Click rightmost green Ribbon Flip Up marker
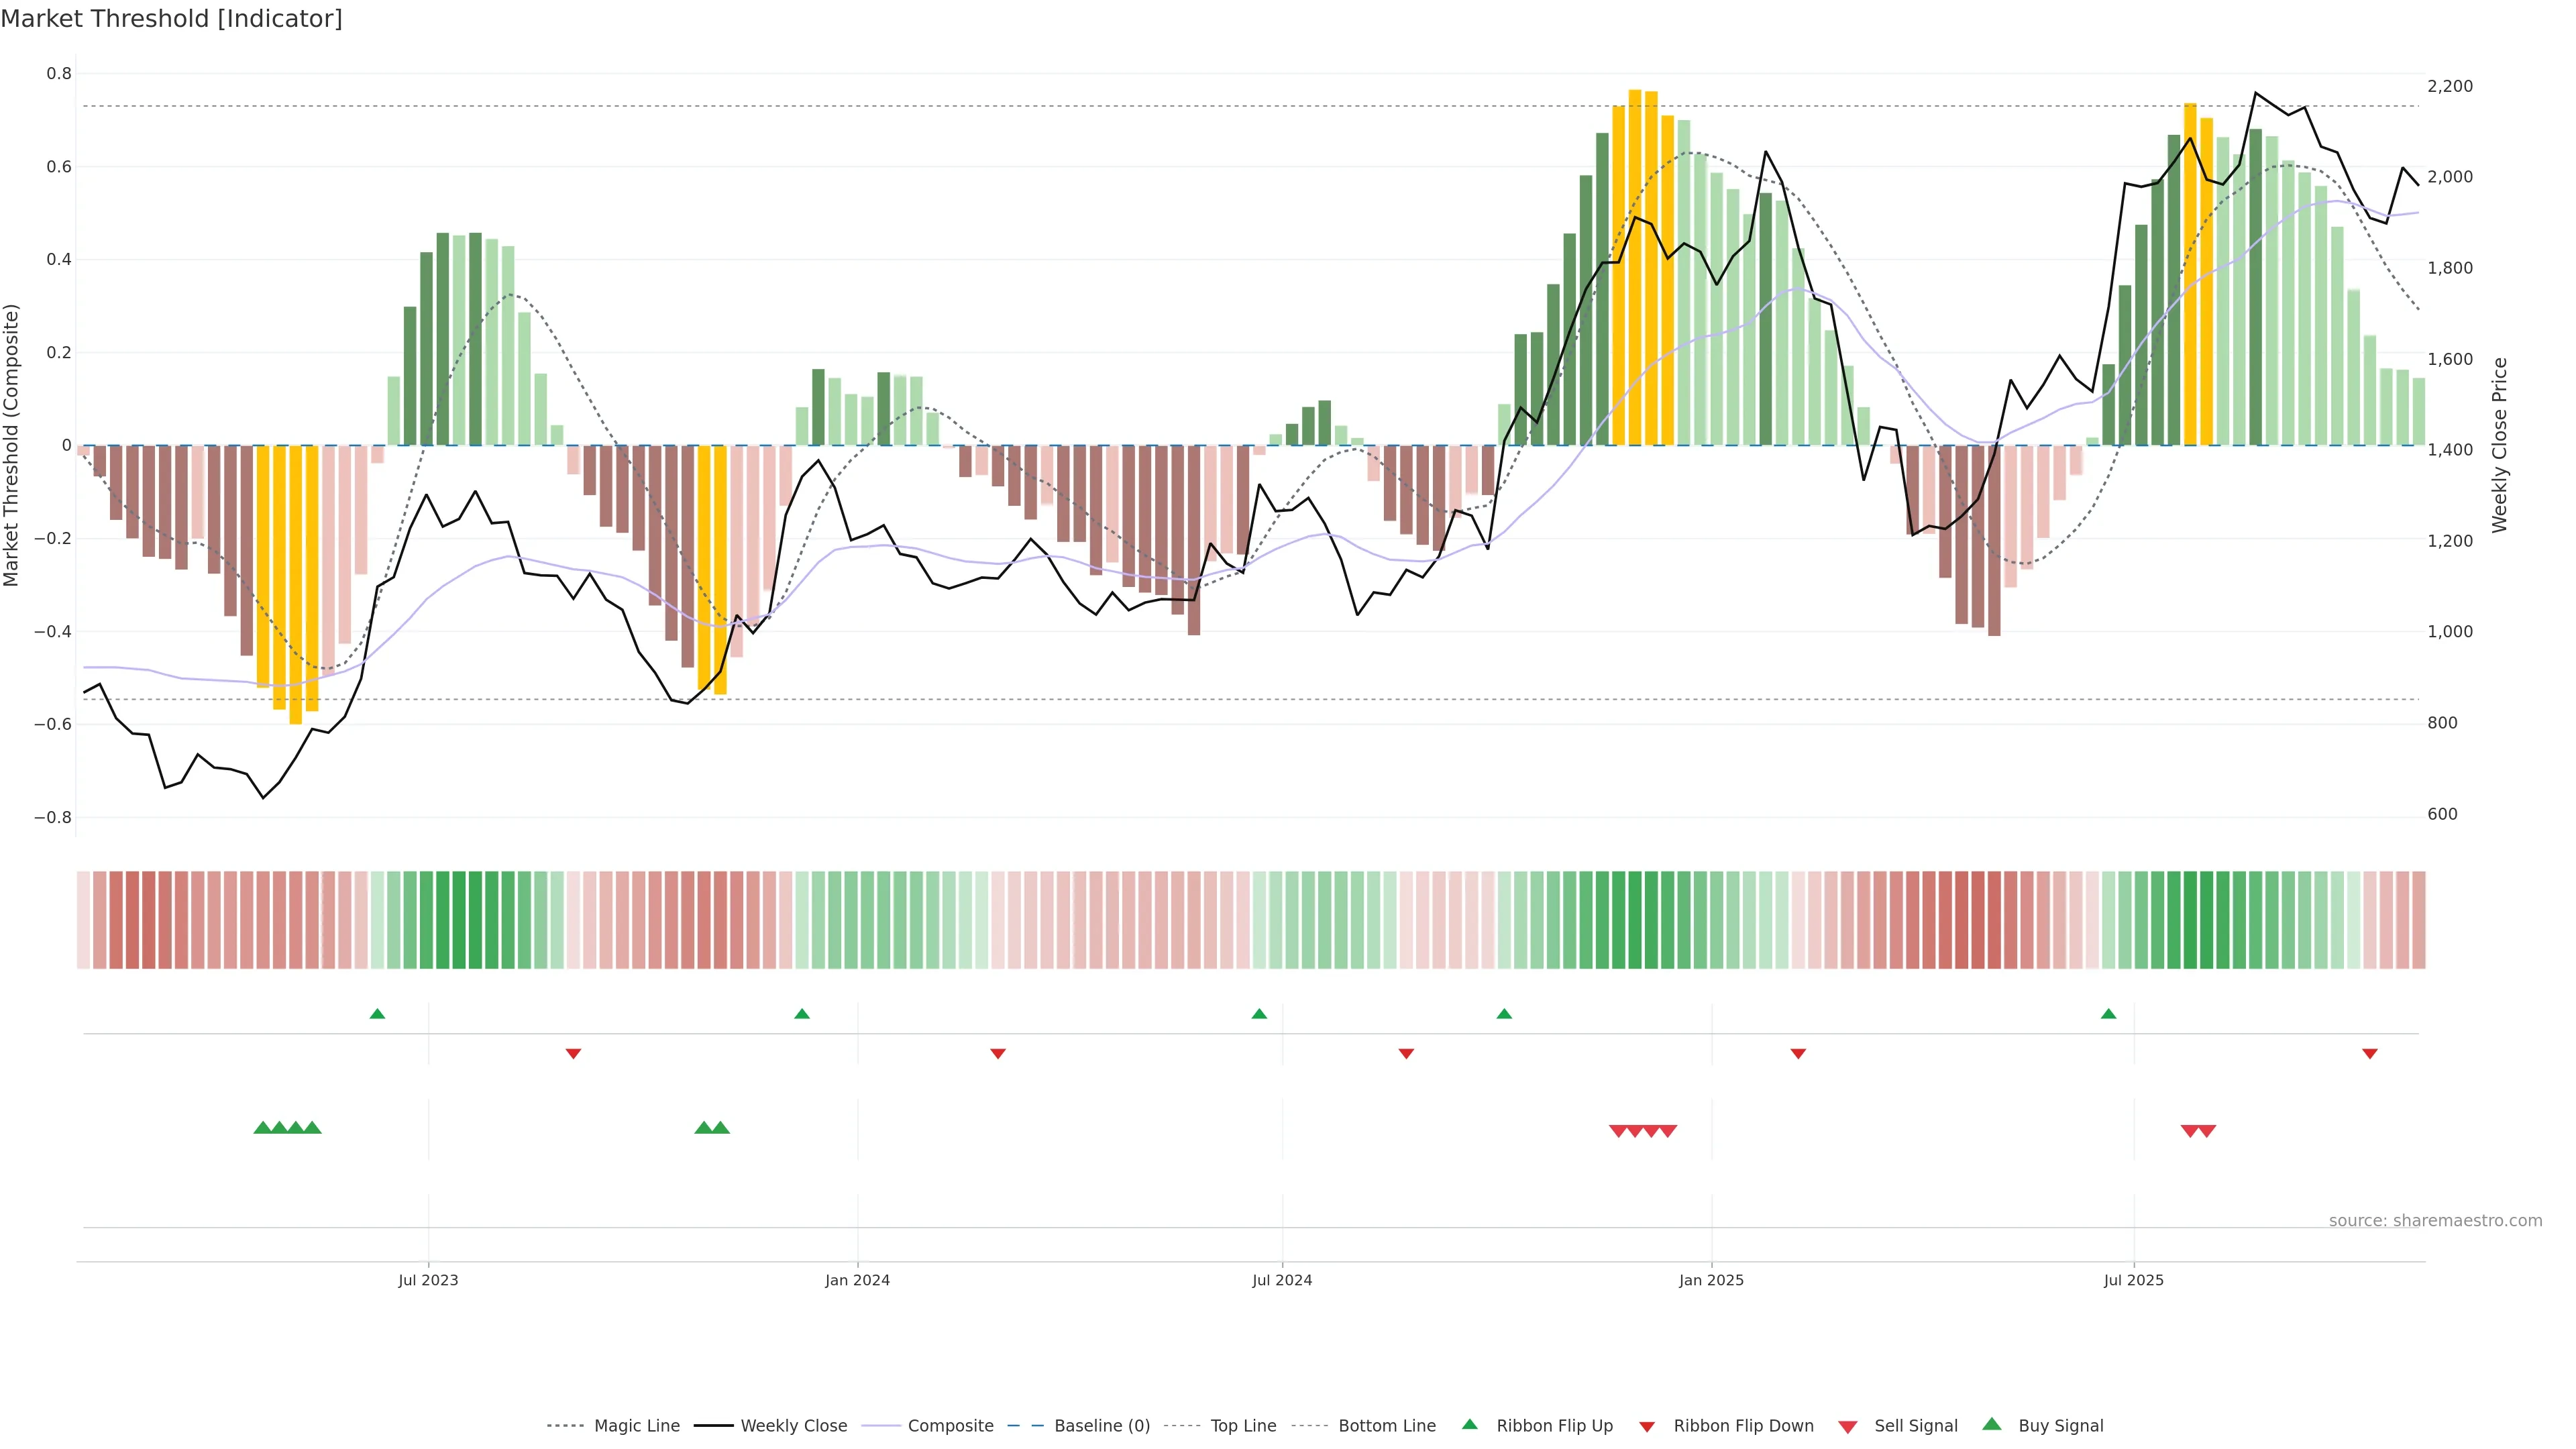 2108,1014
